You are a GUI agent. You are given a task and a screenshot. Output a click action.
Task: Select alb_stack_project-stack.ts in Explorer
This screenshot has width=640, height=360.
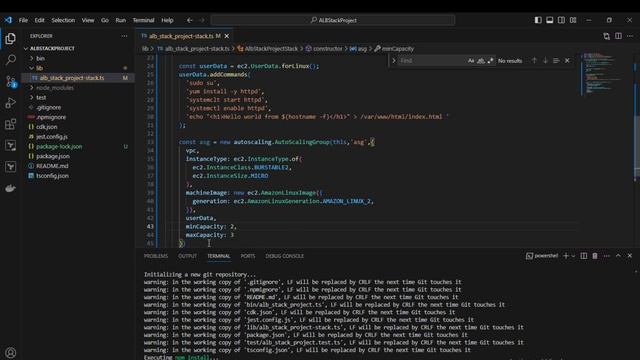(x=72, y=78)
